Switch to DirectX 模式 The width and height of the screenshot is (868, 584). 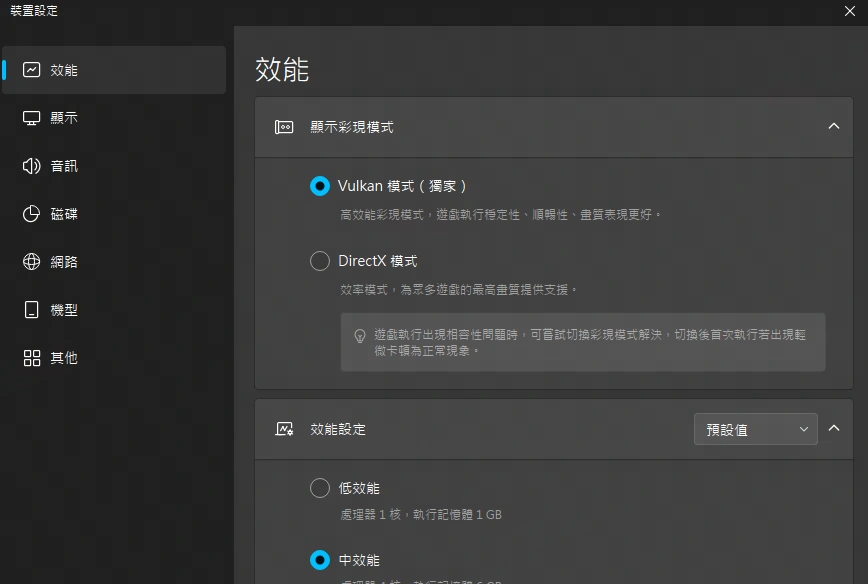(x=320, y=260)
